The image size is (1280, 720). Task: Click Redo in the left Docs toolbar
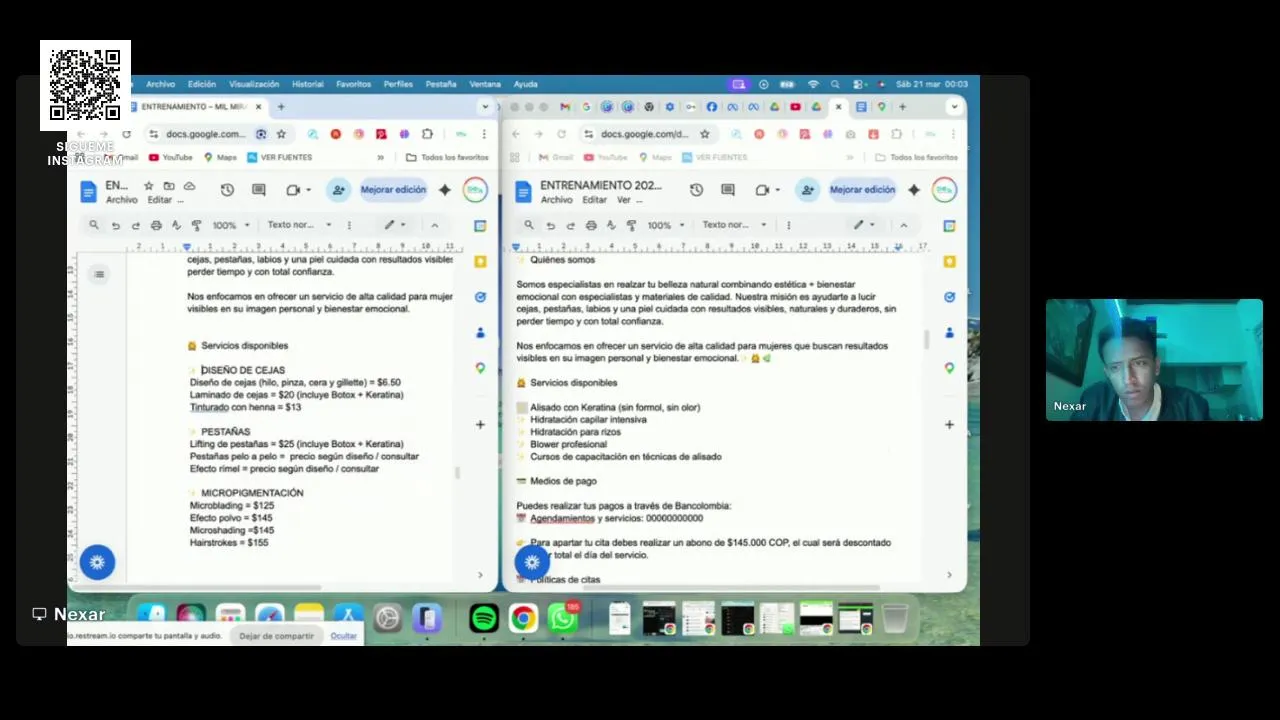coord(136,225)
